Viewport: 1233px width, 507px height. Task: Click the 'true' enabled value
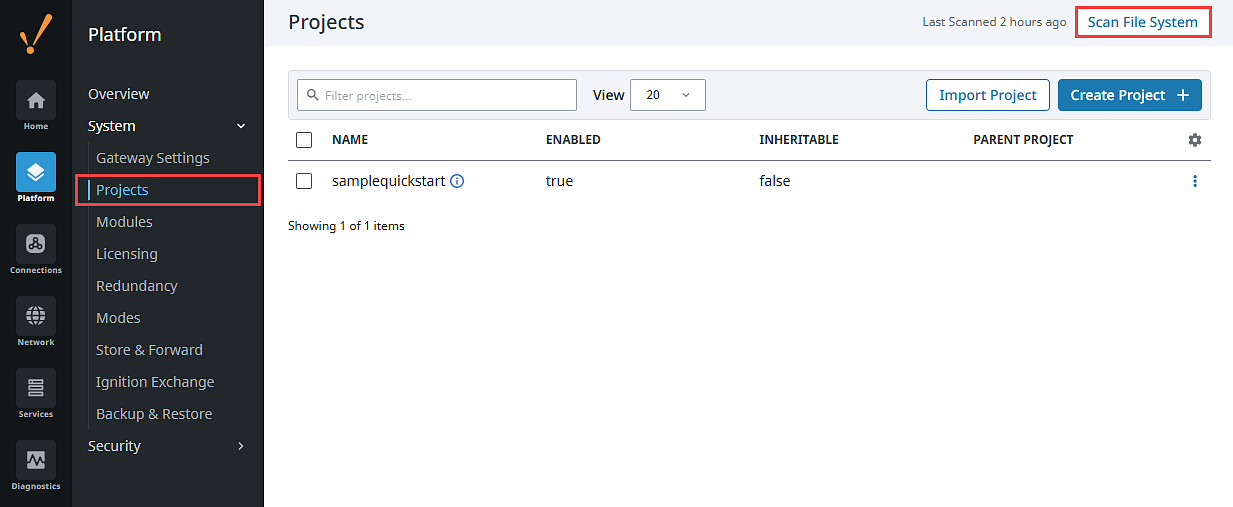(559, 181)
